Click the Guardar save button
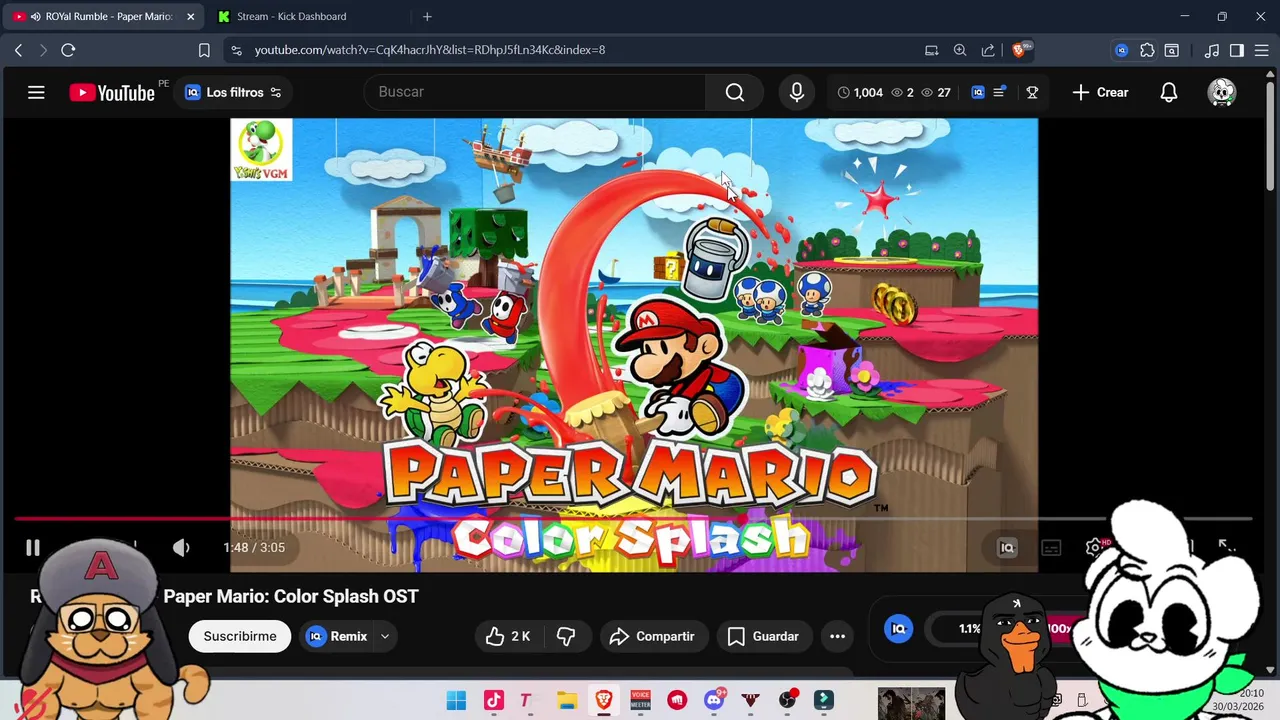The height and width of the screenshot is (720, 1280). pyautogui.click(x=763, y=636)
